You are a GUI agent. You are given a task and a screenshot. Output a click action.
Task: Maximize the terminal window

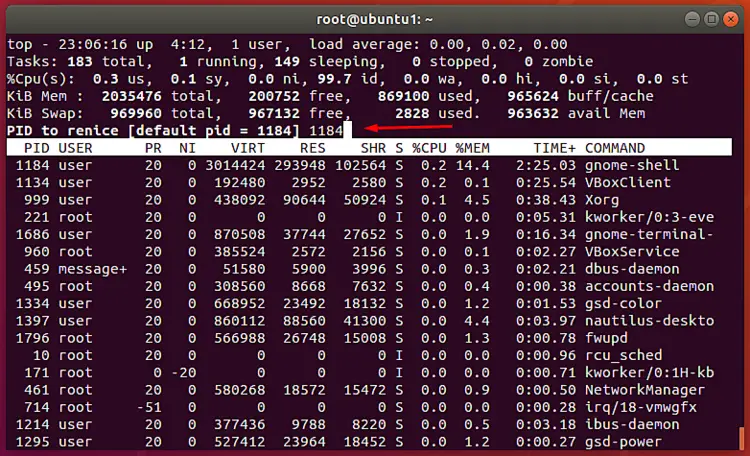[710, 17]
